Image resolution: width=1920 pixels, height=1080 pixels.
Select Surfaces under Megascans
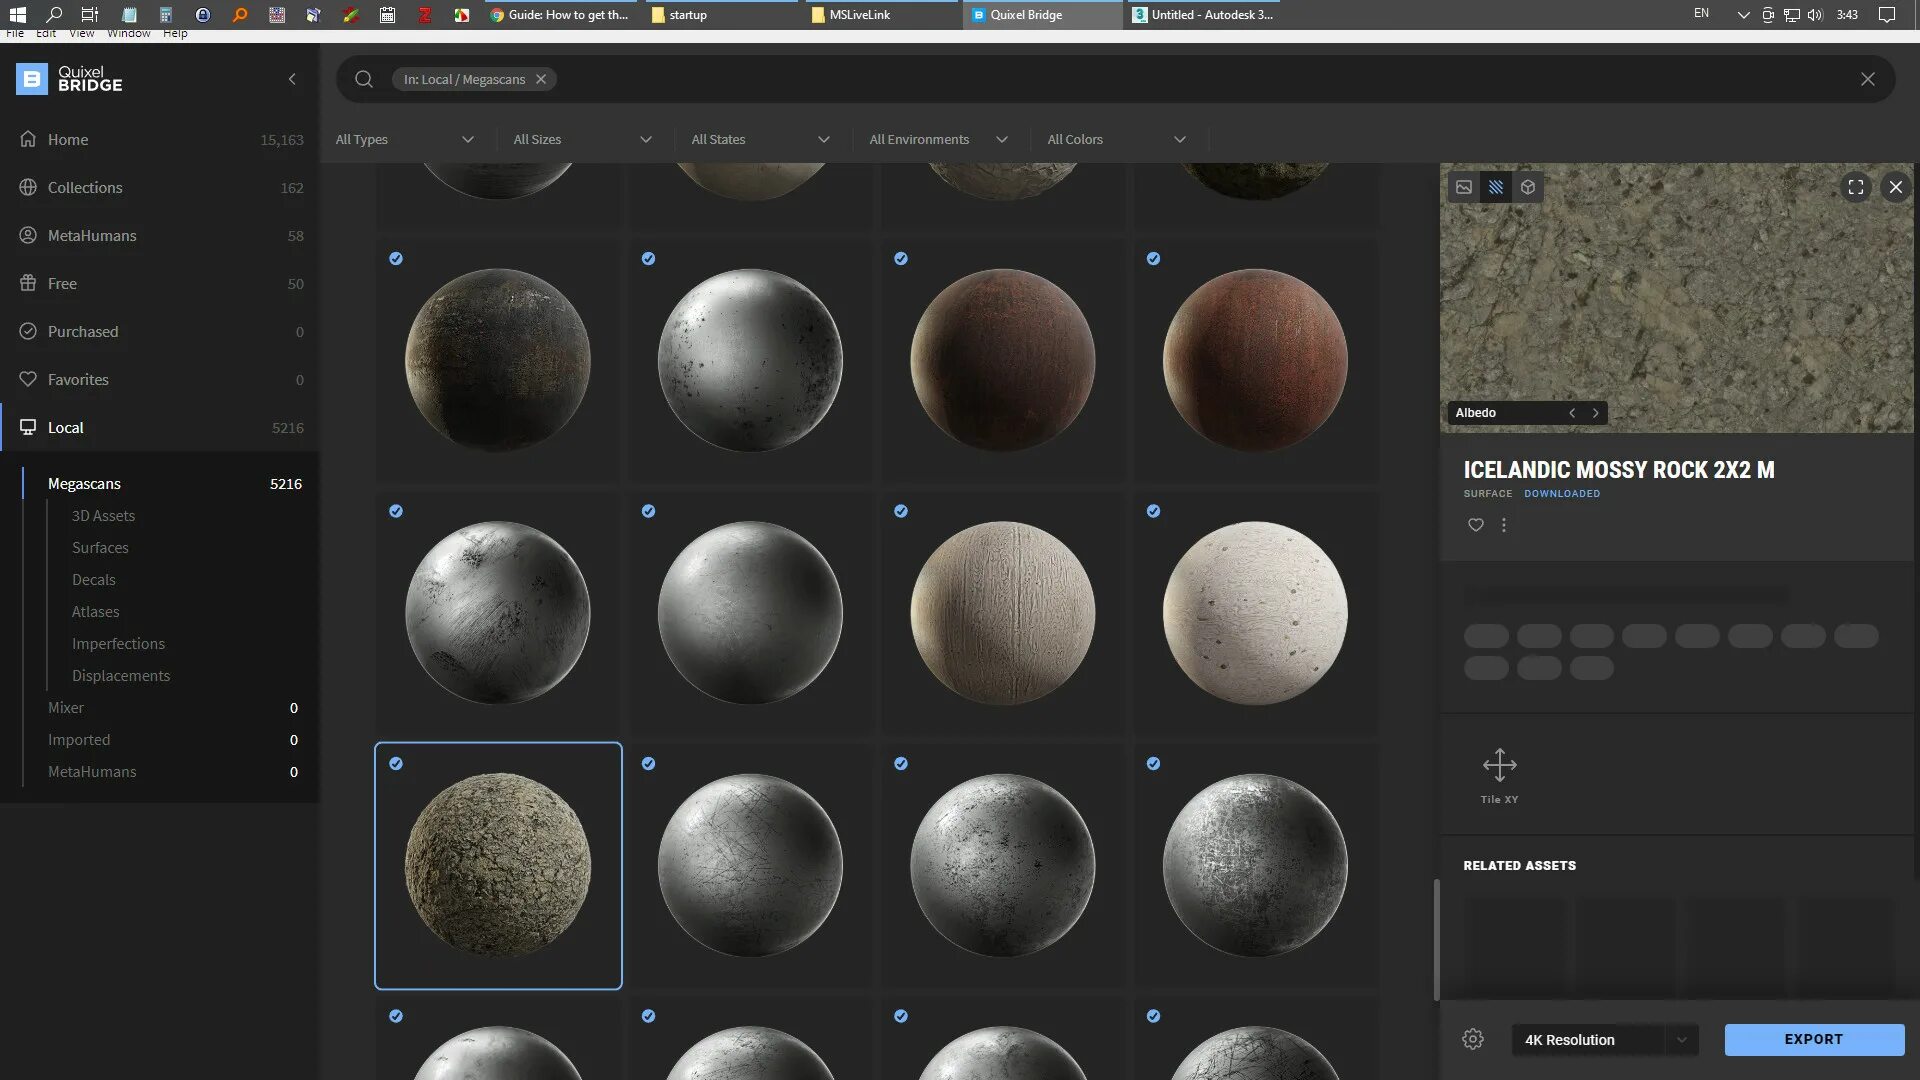(x=100, y=547)
